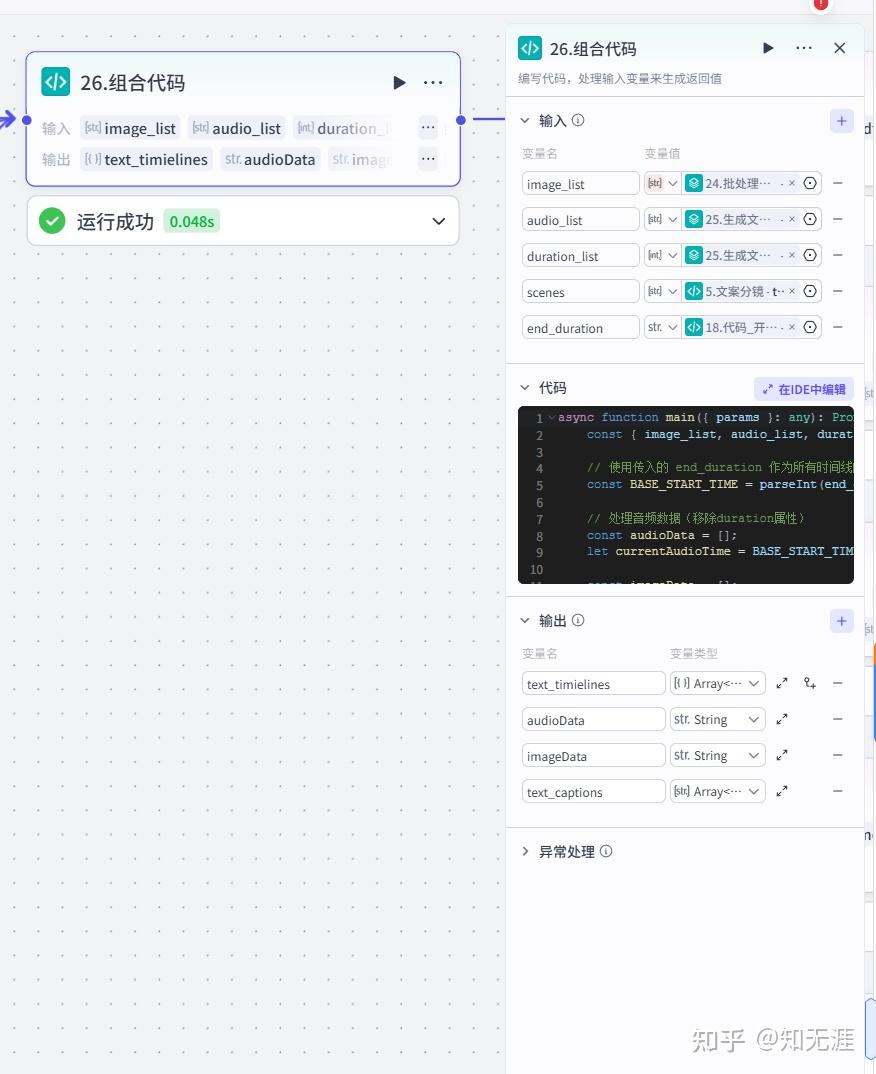This screenshot has width=876, height=1074.
Task: Add child item to text_timielines output
Action: pyautogui.click(x=810, y=684)
